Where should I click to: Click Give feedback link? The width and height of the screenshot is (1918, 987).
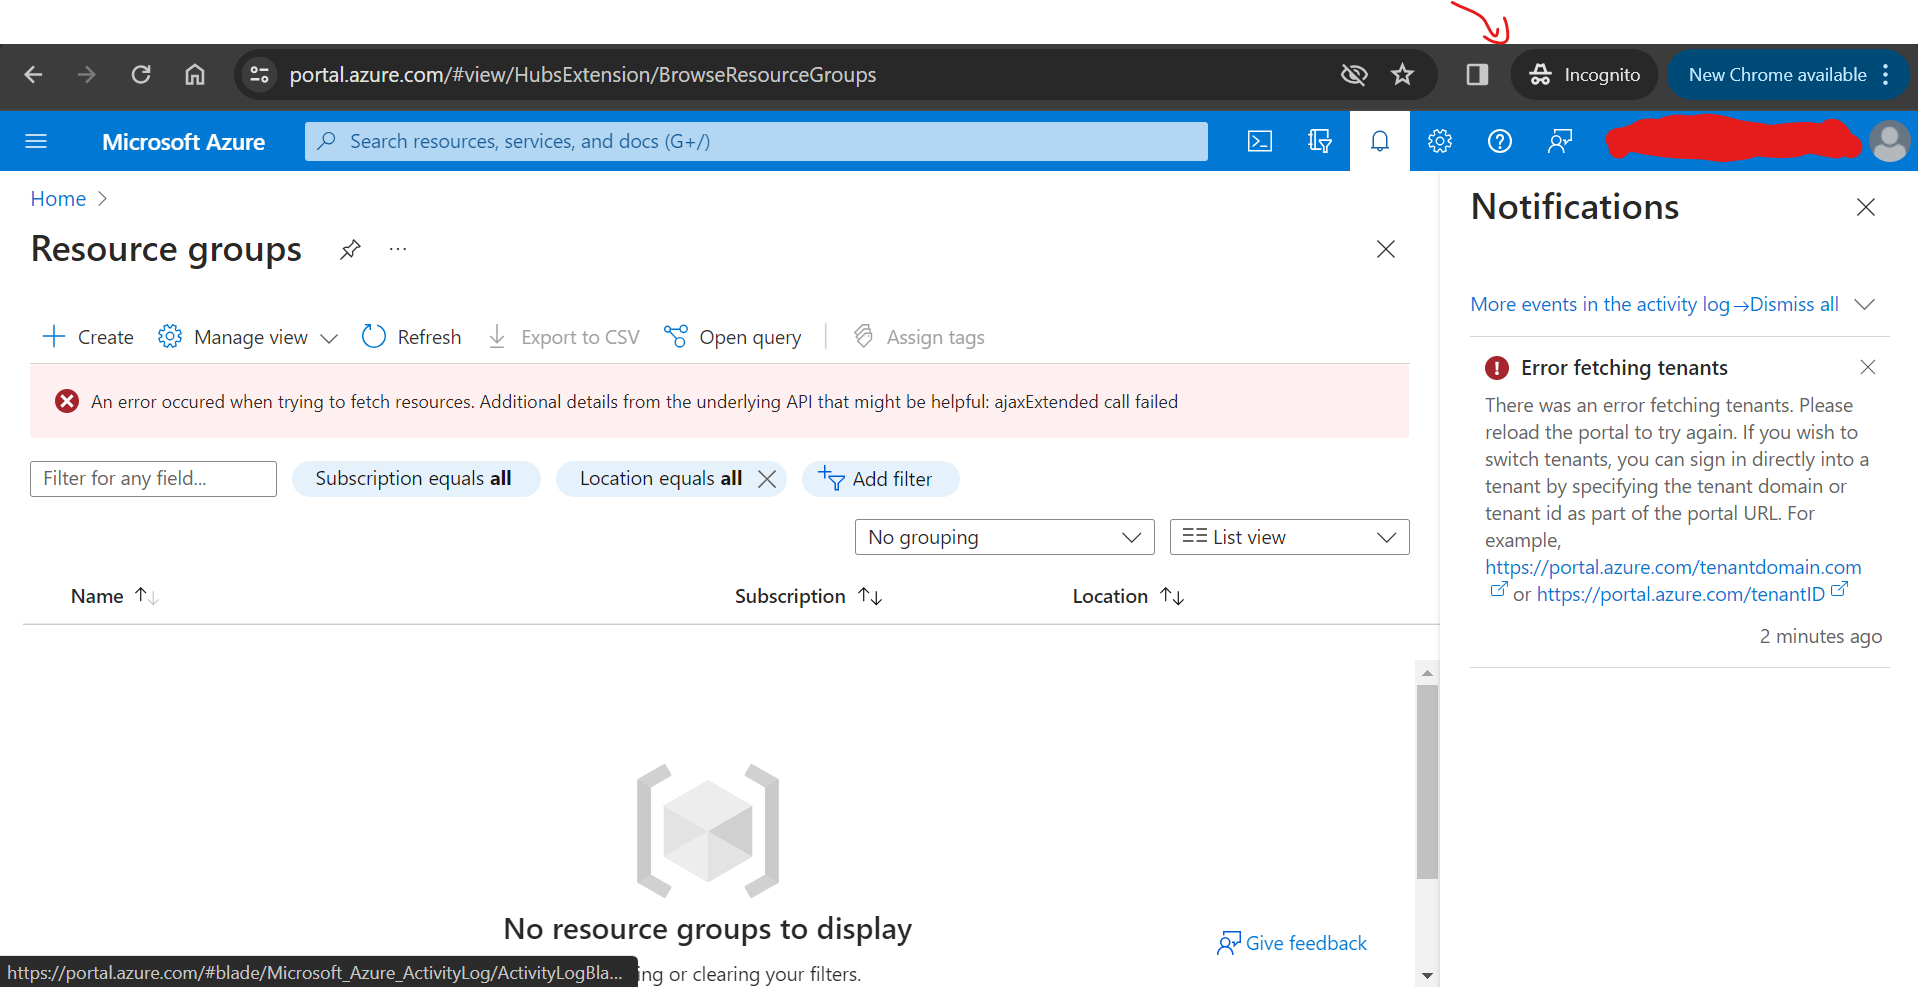click(1292, 943)
